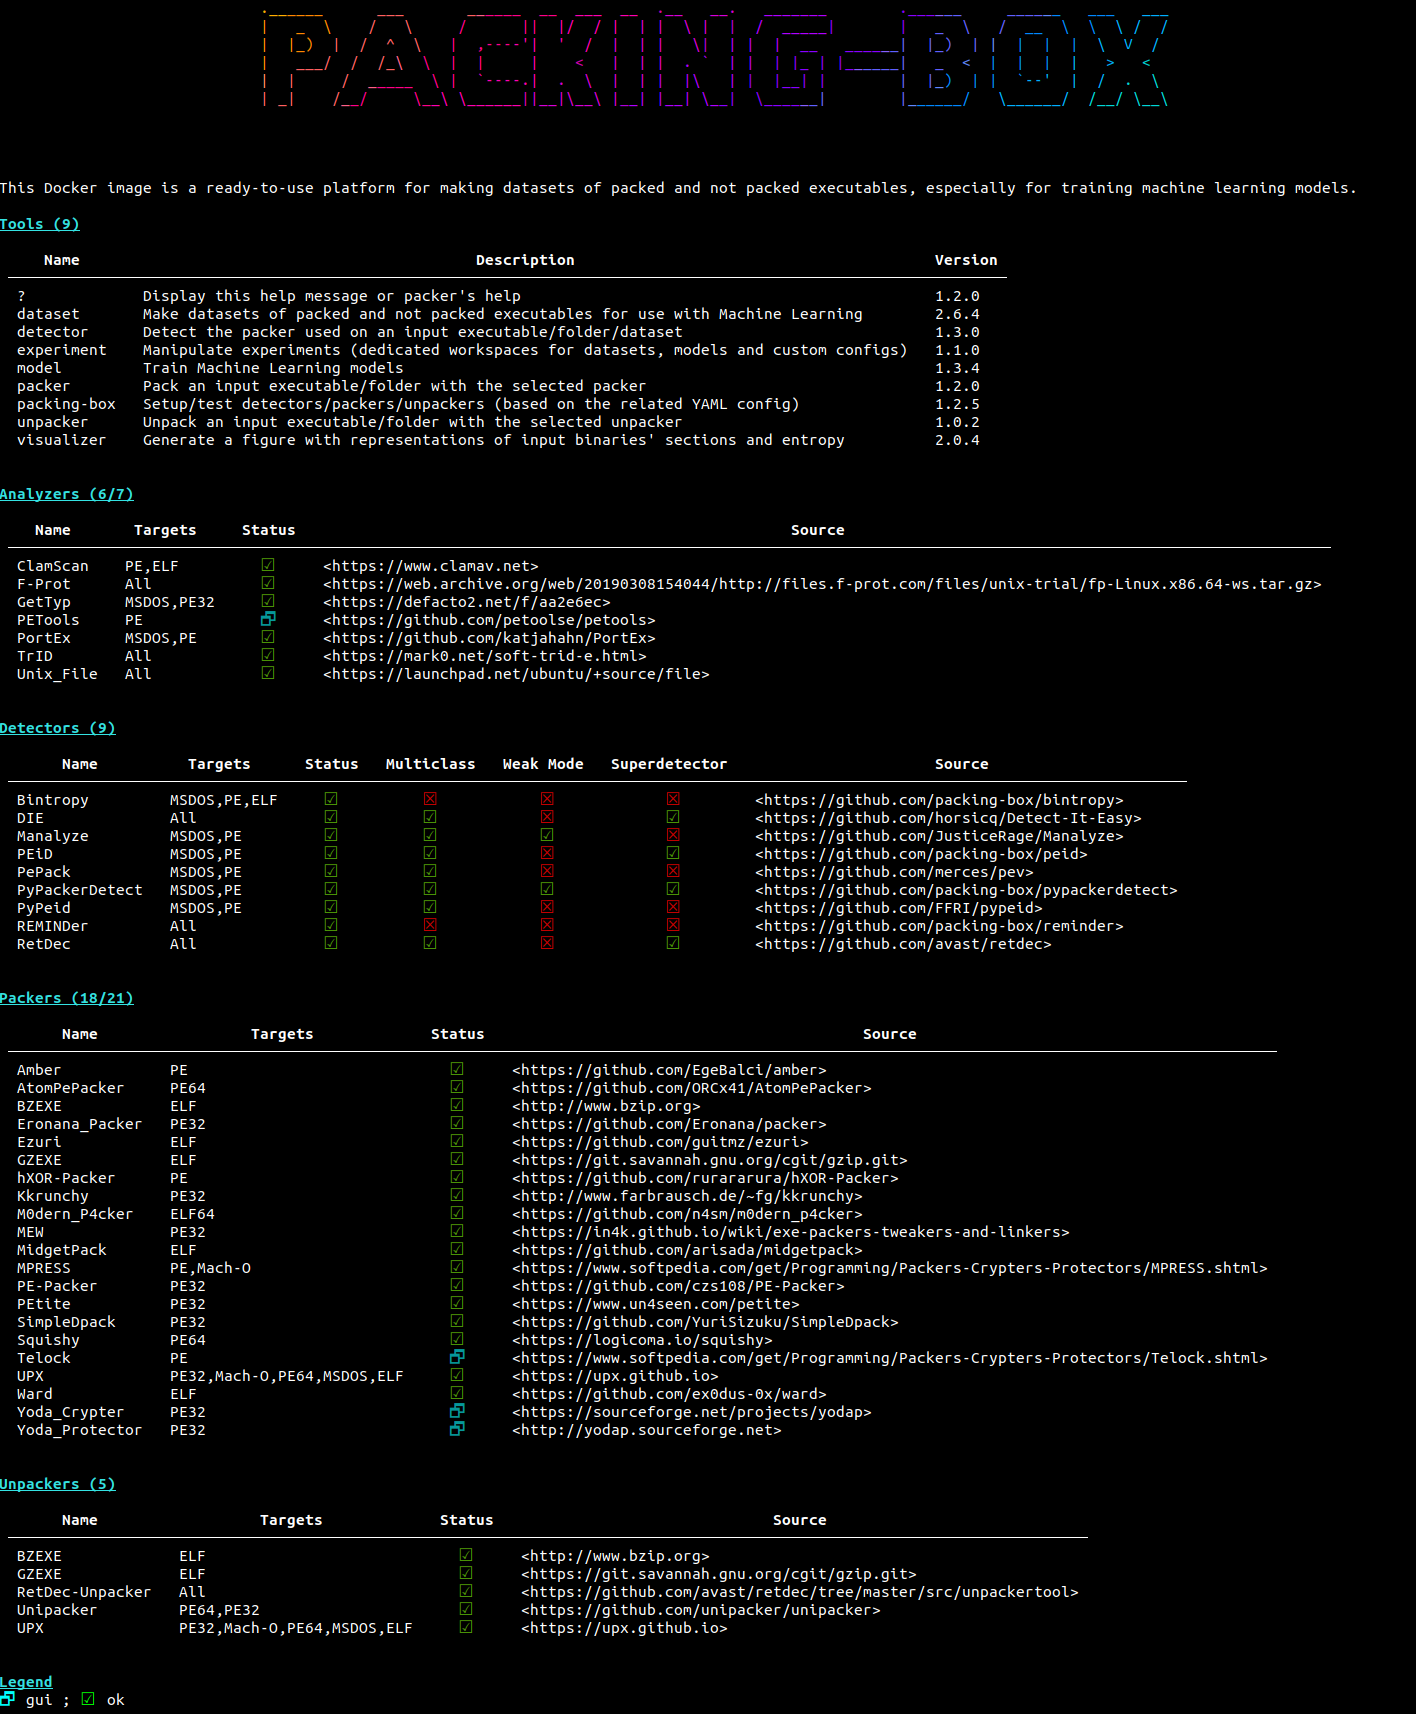Image resolution: width=1416 pixels, height=1714 pixels.
Task: Click PyPackerDetect's green Weak Mode checkmark
Action: click(547, 889)
